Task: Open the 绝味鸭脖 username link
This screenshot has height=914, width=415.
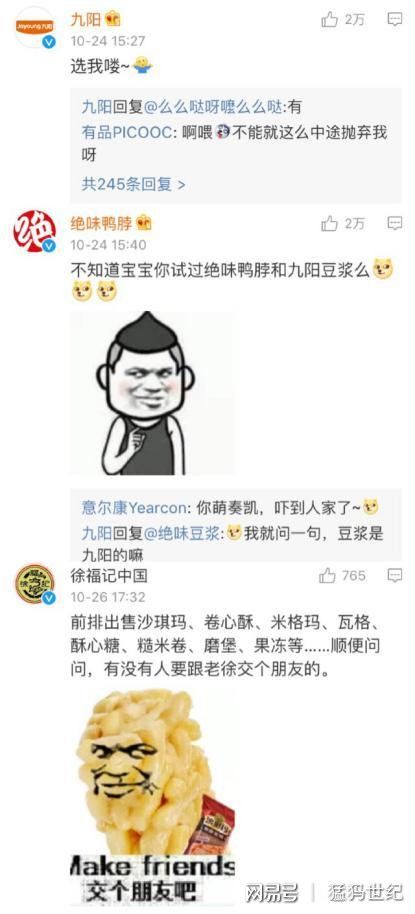Action: pyautogui.click(x=101, y=223)
